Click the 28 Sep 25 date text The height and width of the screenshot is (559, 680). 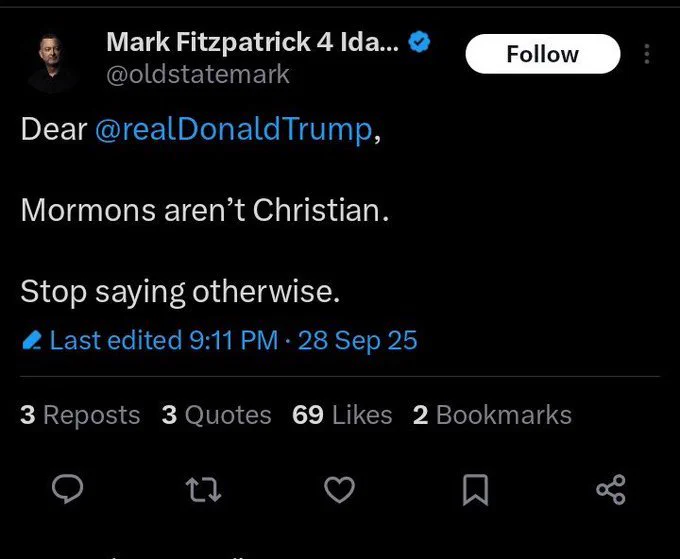click(357, 340)
